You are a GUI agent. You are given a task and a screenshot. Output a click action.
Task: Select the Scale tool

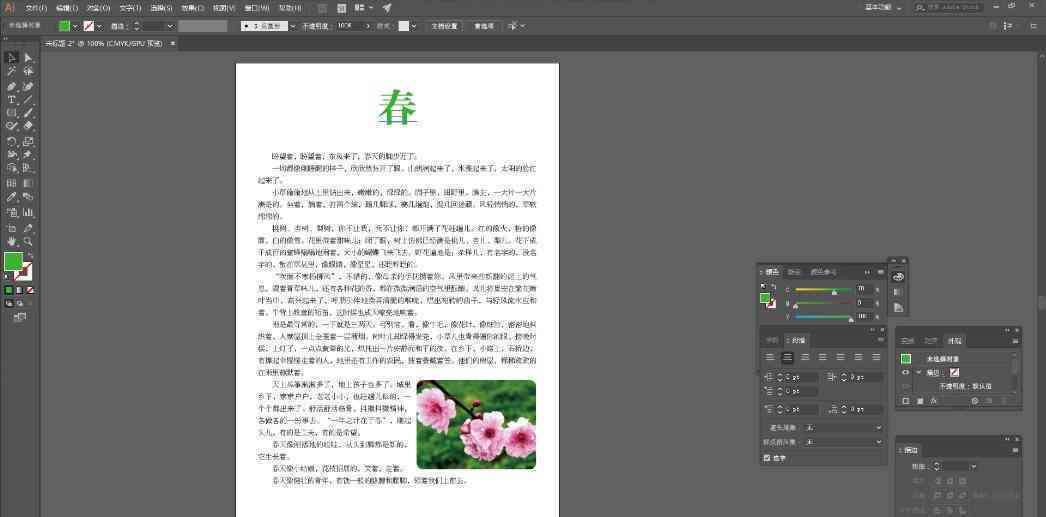28,141
